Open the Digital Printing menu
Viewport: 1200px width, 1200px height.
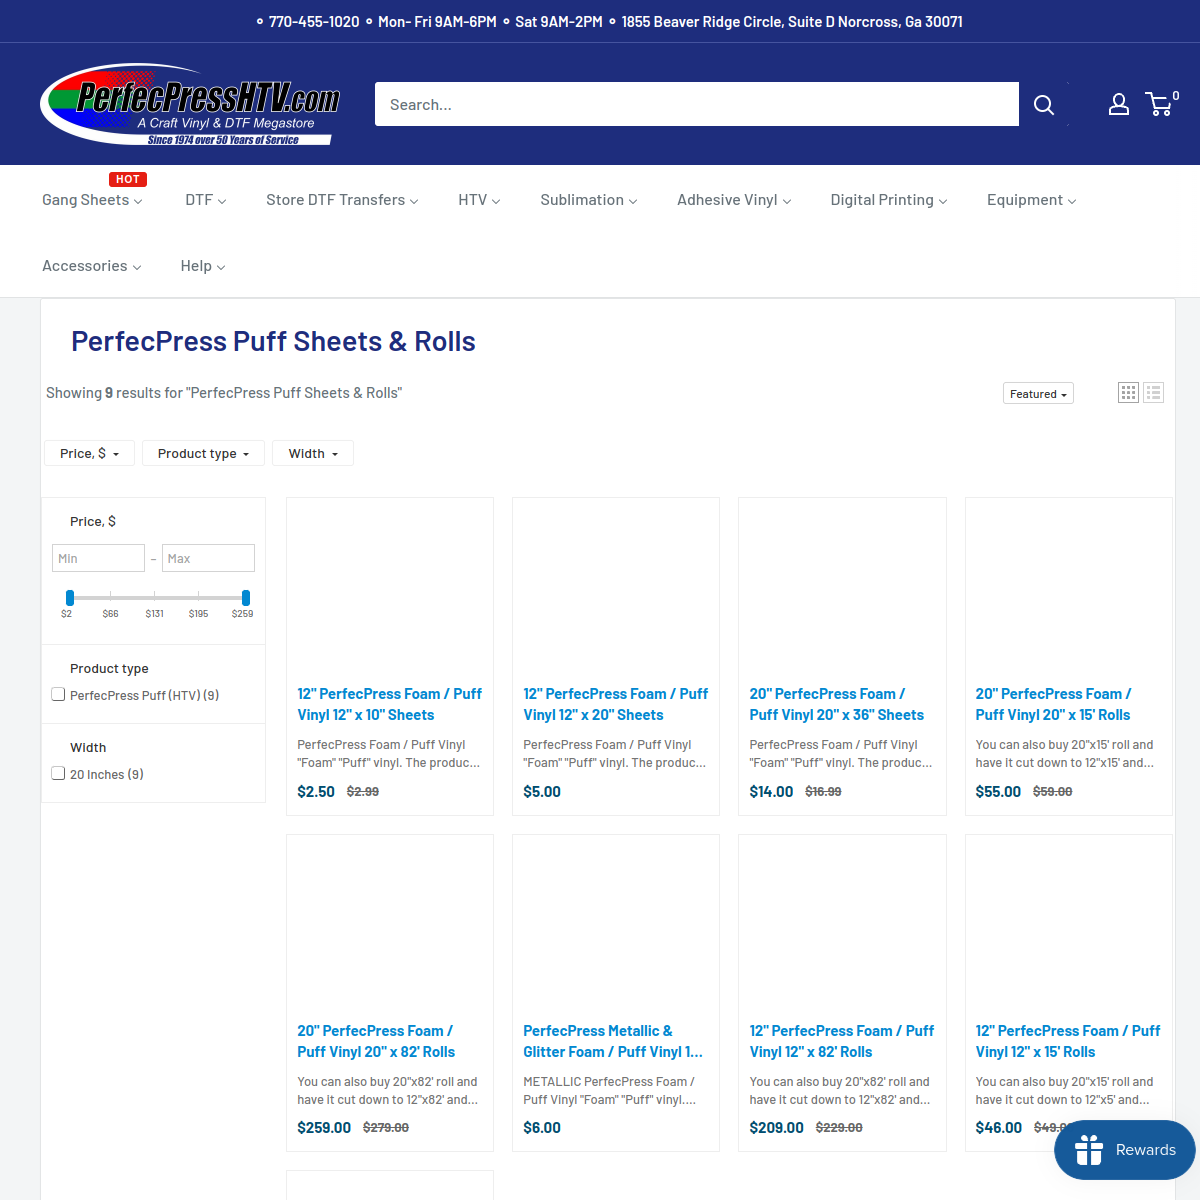coord(889,200)
